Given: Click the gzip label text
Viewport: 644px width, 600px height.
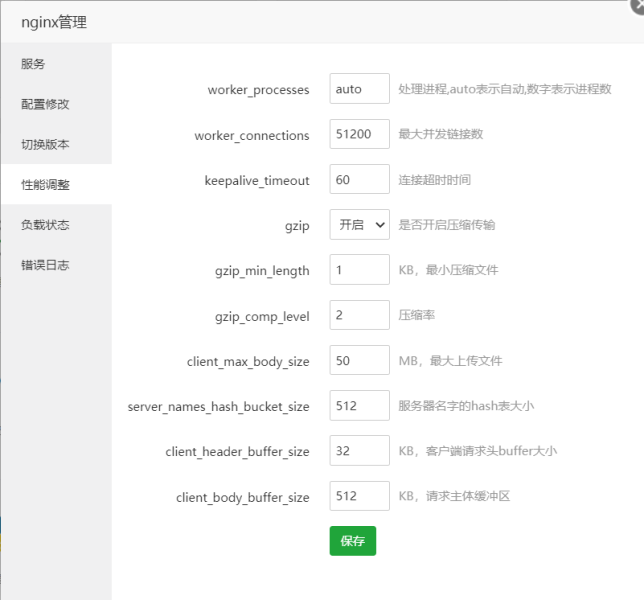Looking at the screenshot, I should coord(297,226).
